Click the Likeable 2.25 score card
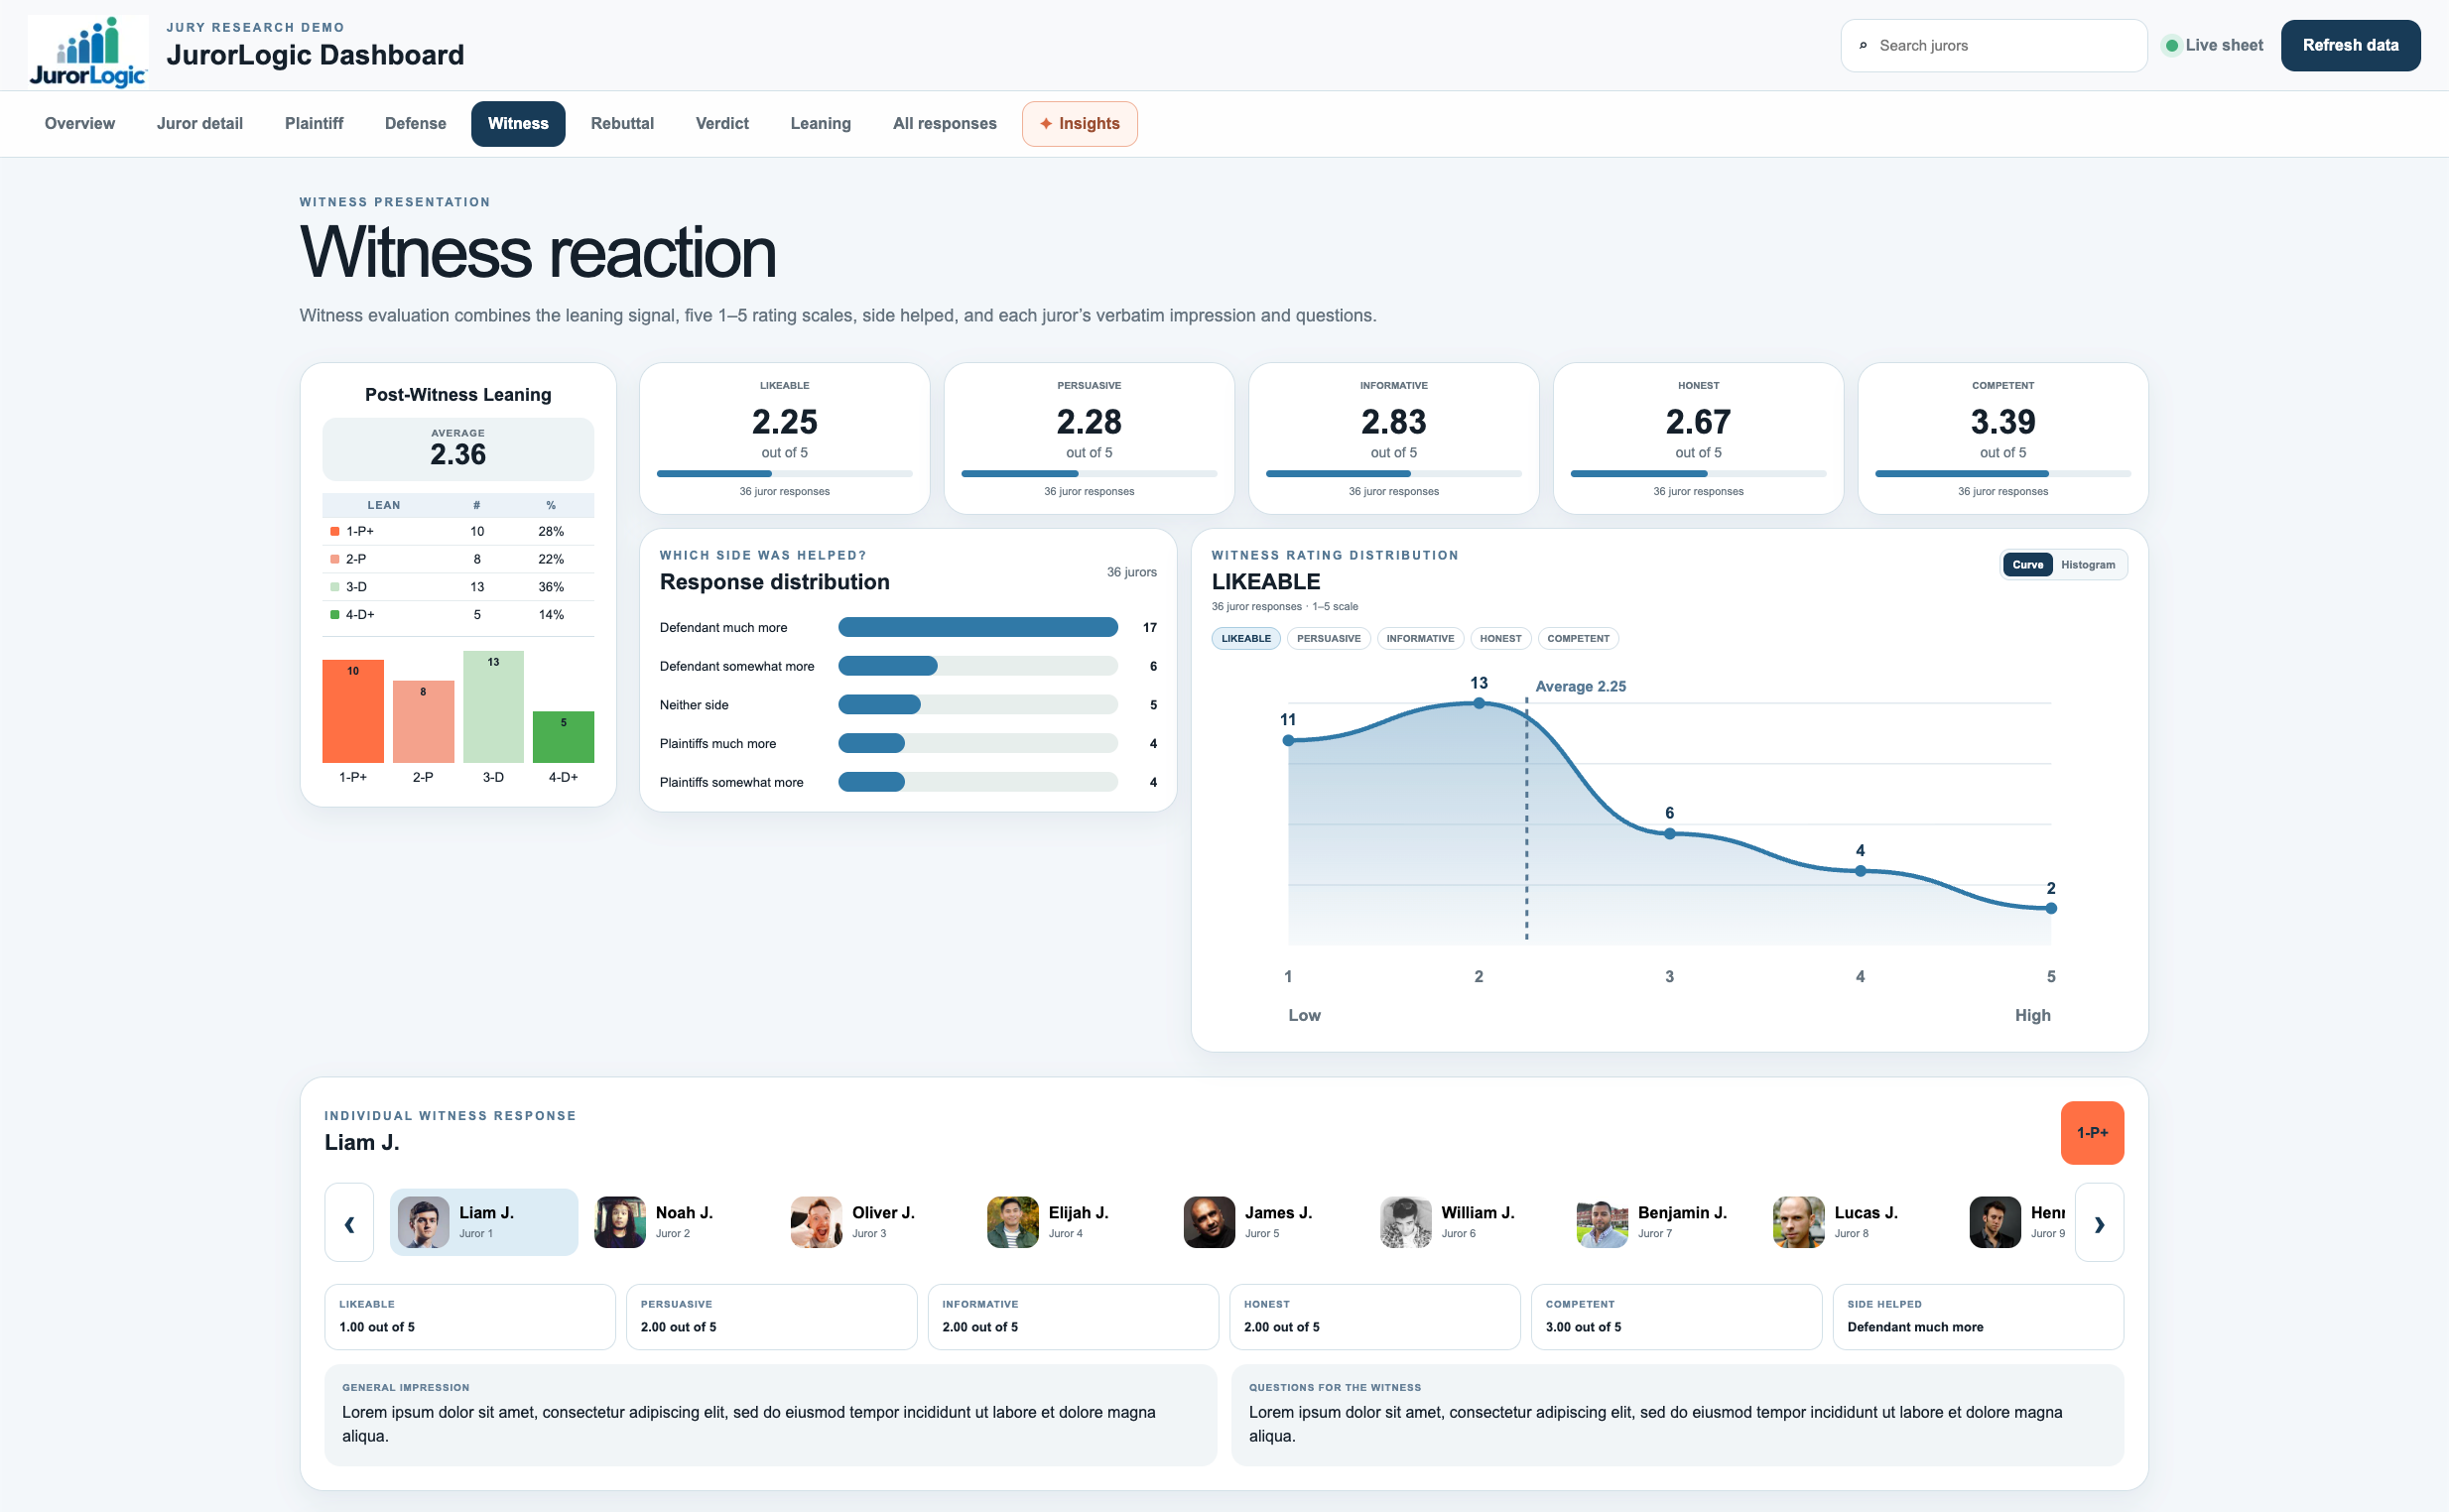 click(x=785, y=438)
